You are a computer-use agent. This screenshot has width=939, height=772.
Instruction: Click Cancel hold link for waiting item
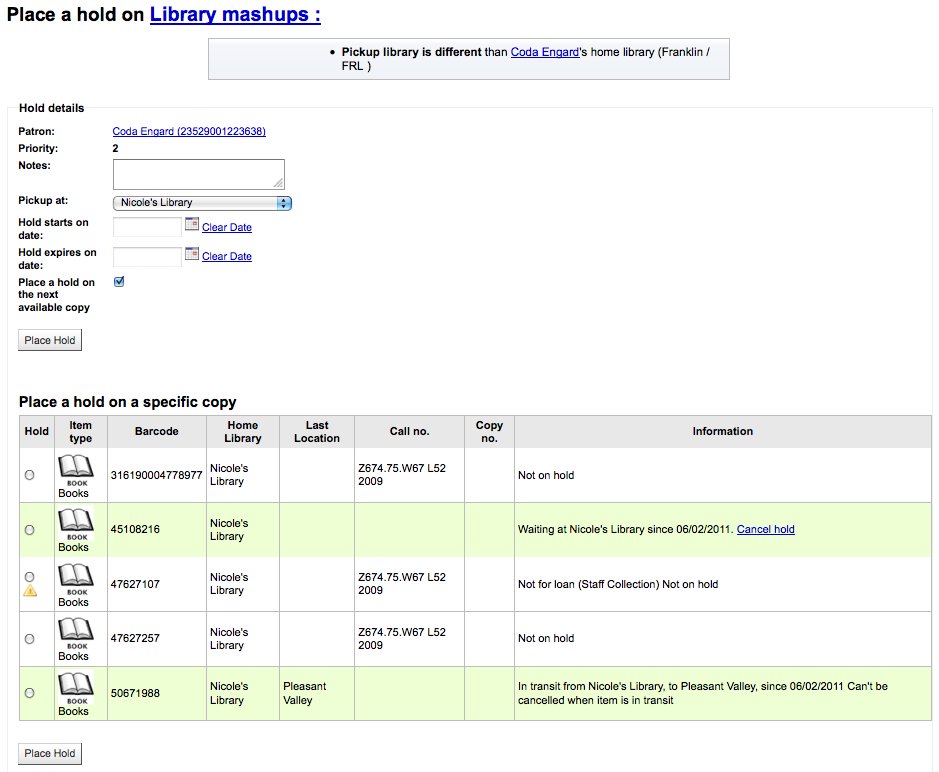click(x=765, y=529)
